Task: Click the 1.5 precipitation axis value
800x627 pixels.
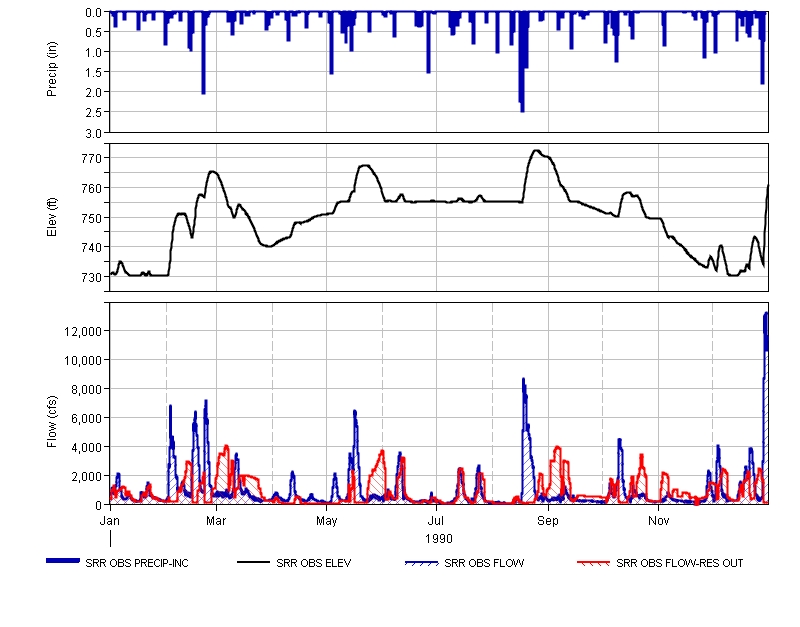Action: tap(93, 72)
